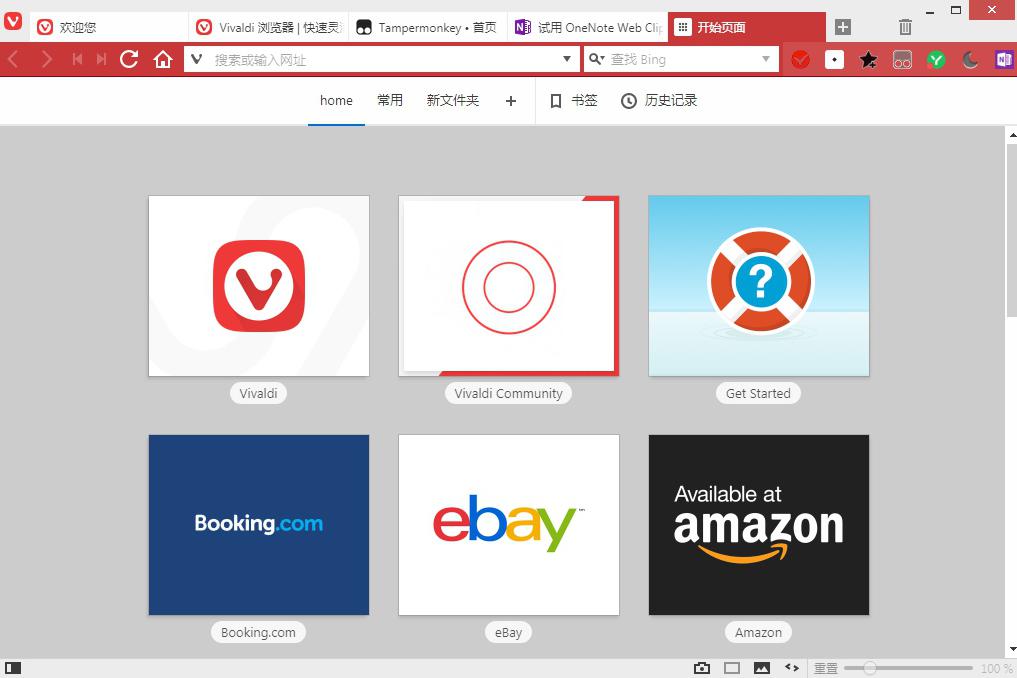This screenshot has height=678, width=1017.
Task: Switch to the 欢迎您 tab
Action: pyautogui.click(x=109, y=27)
